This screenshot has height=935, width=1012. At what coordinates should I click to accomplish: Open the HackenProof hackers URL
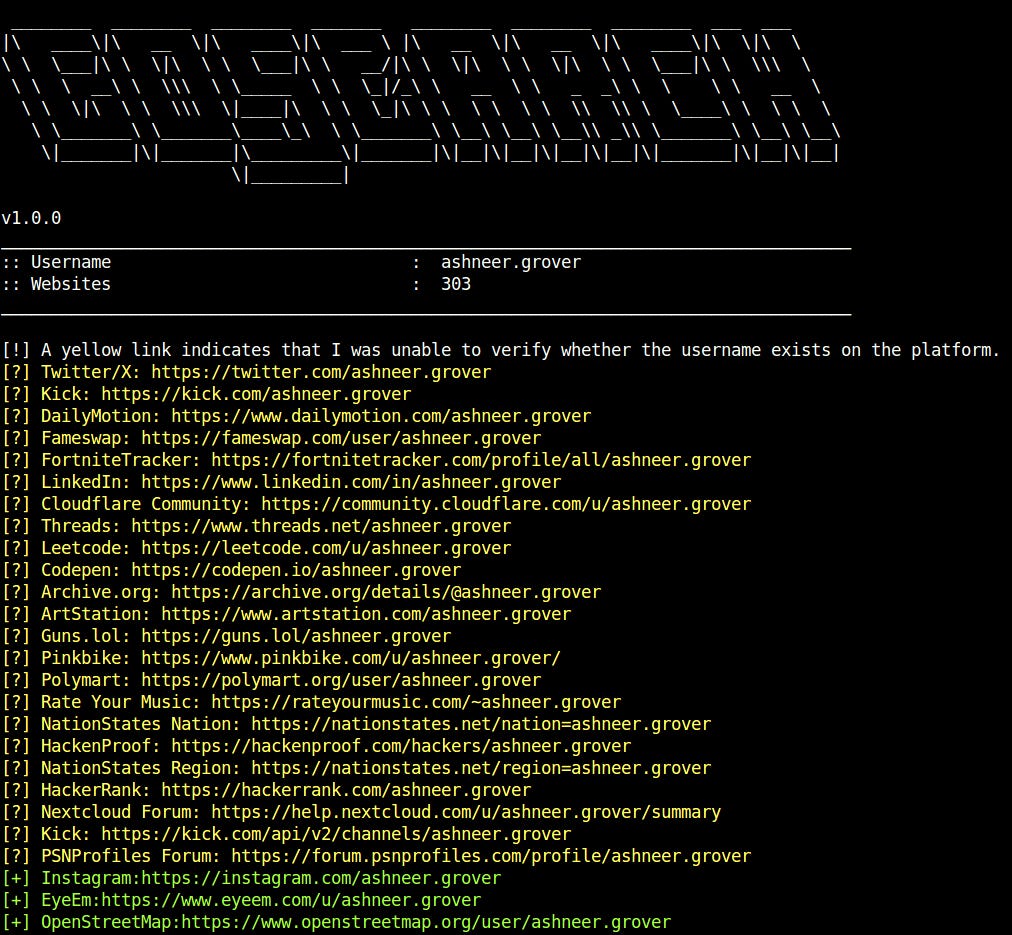tap(401, 745)
